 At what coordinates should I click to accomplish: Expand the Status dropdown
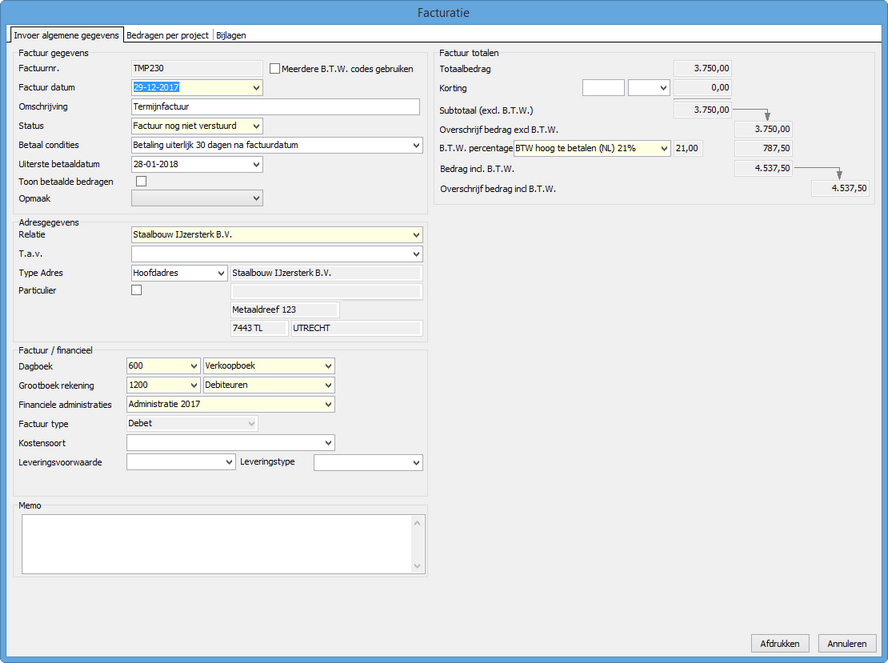coord(257,126)
